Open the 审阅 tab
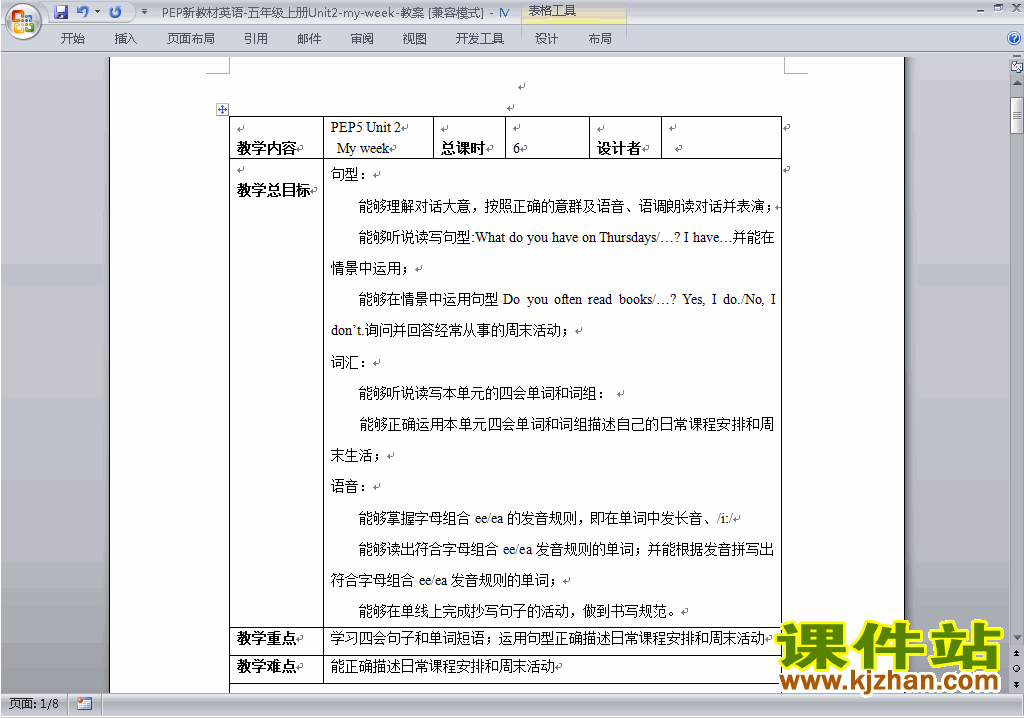 (362, 39)
